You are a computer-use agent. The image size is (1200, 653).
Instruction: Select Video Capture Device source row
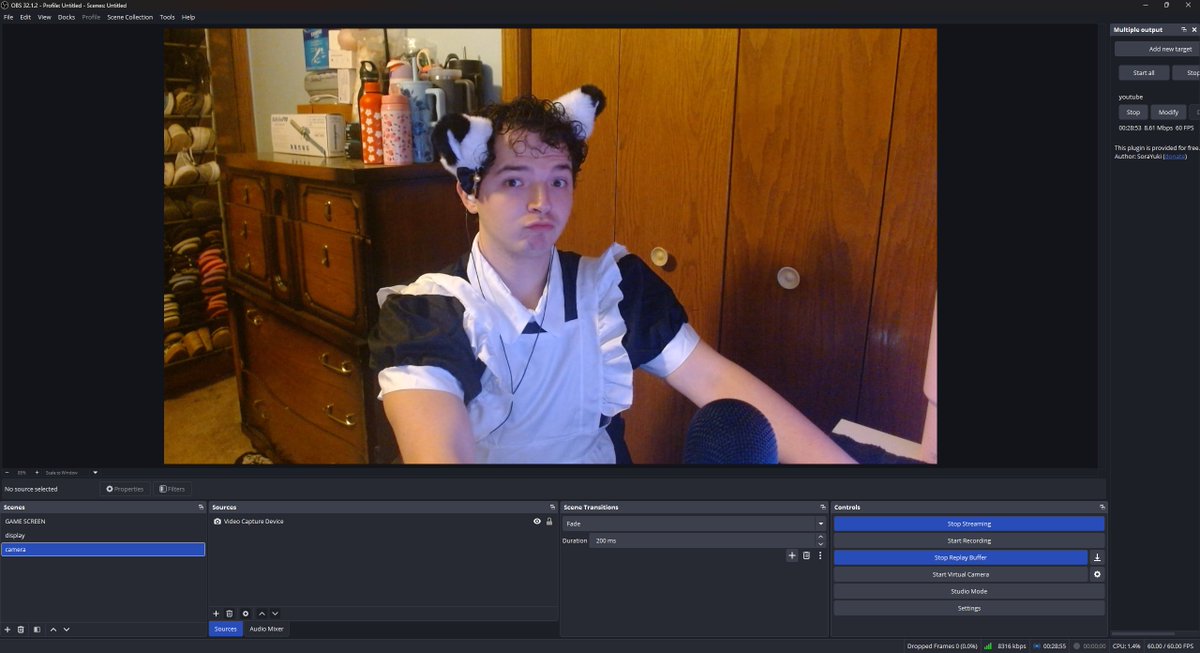click(x=383, y=521)
